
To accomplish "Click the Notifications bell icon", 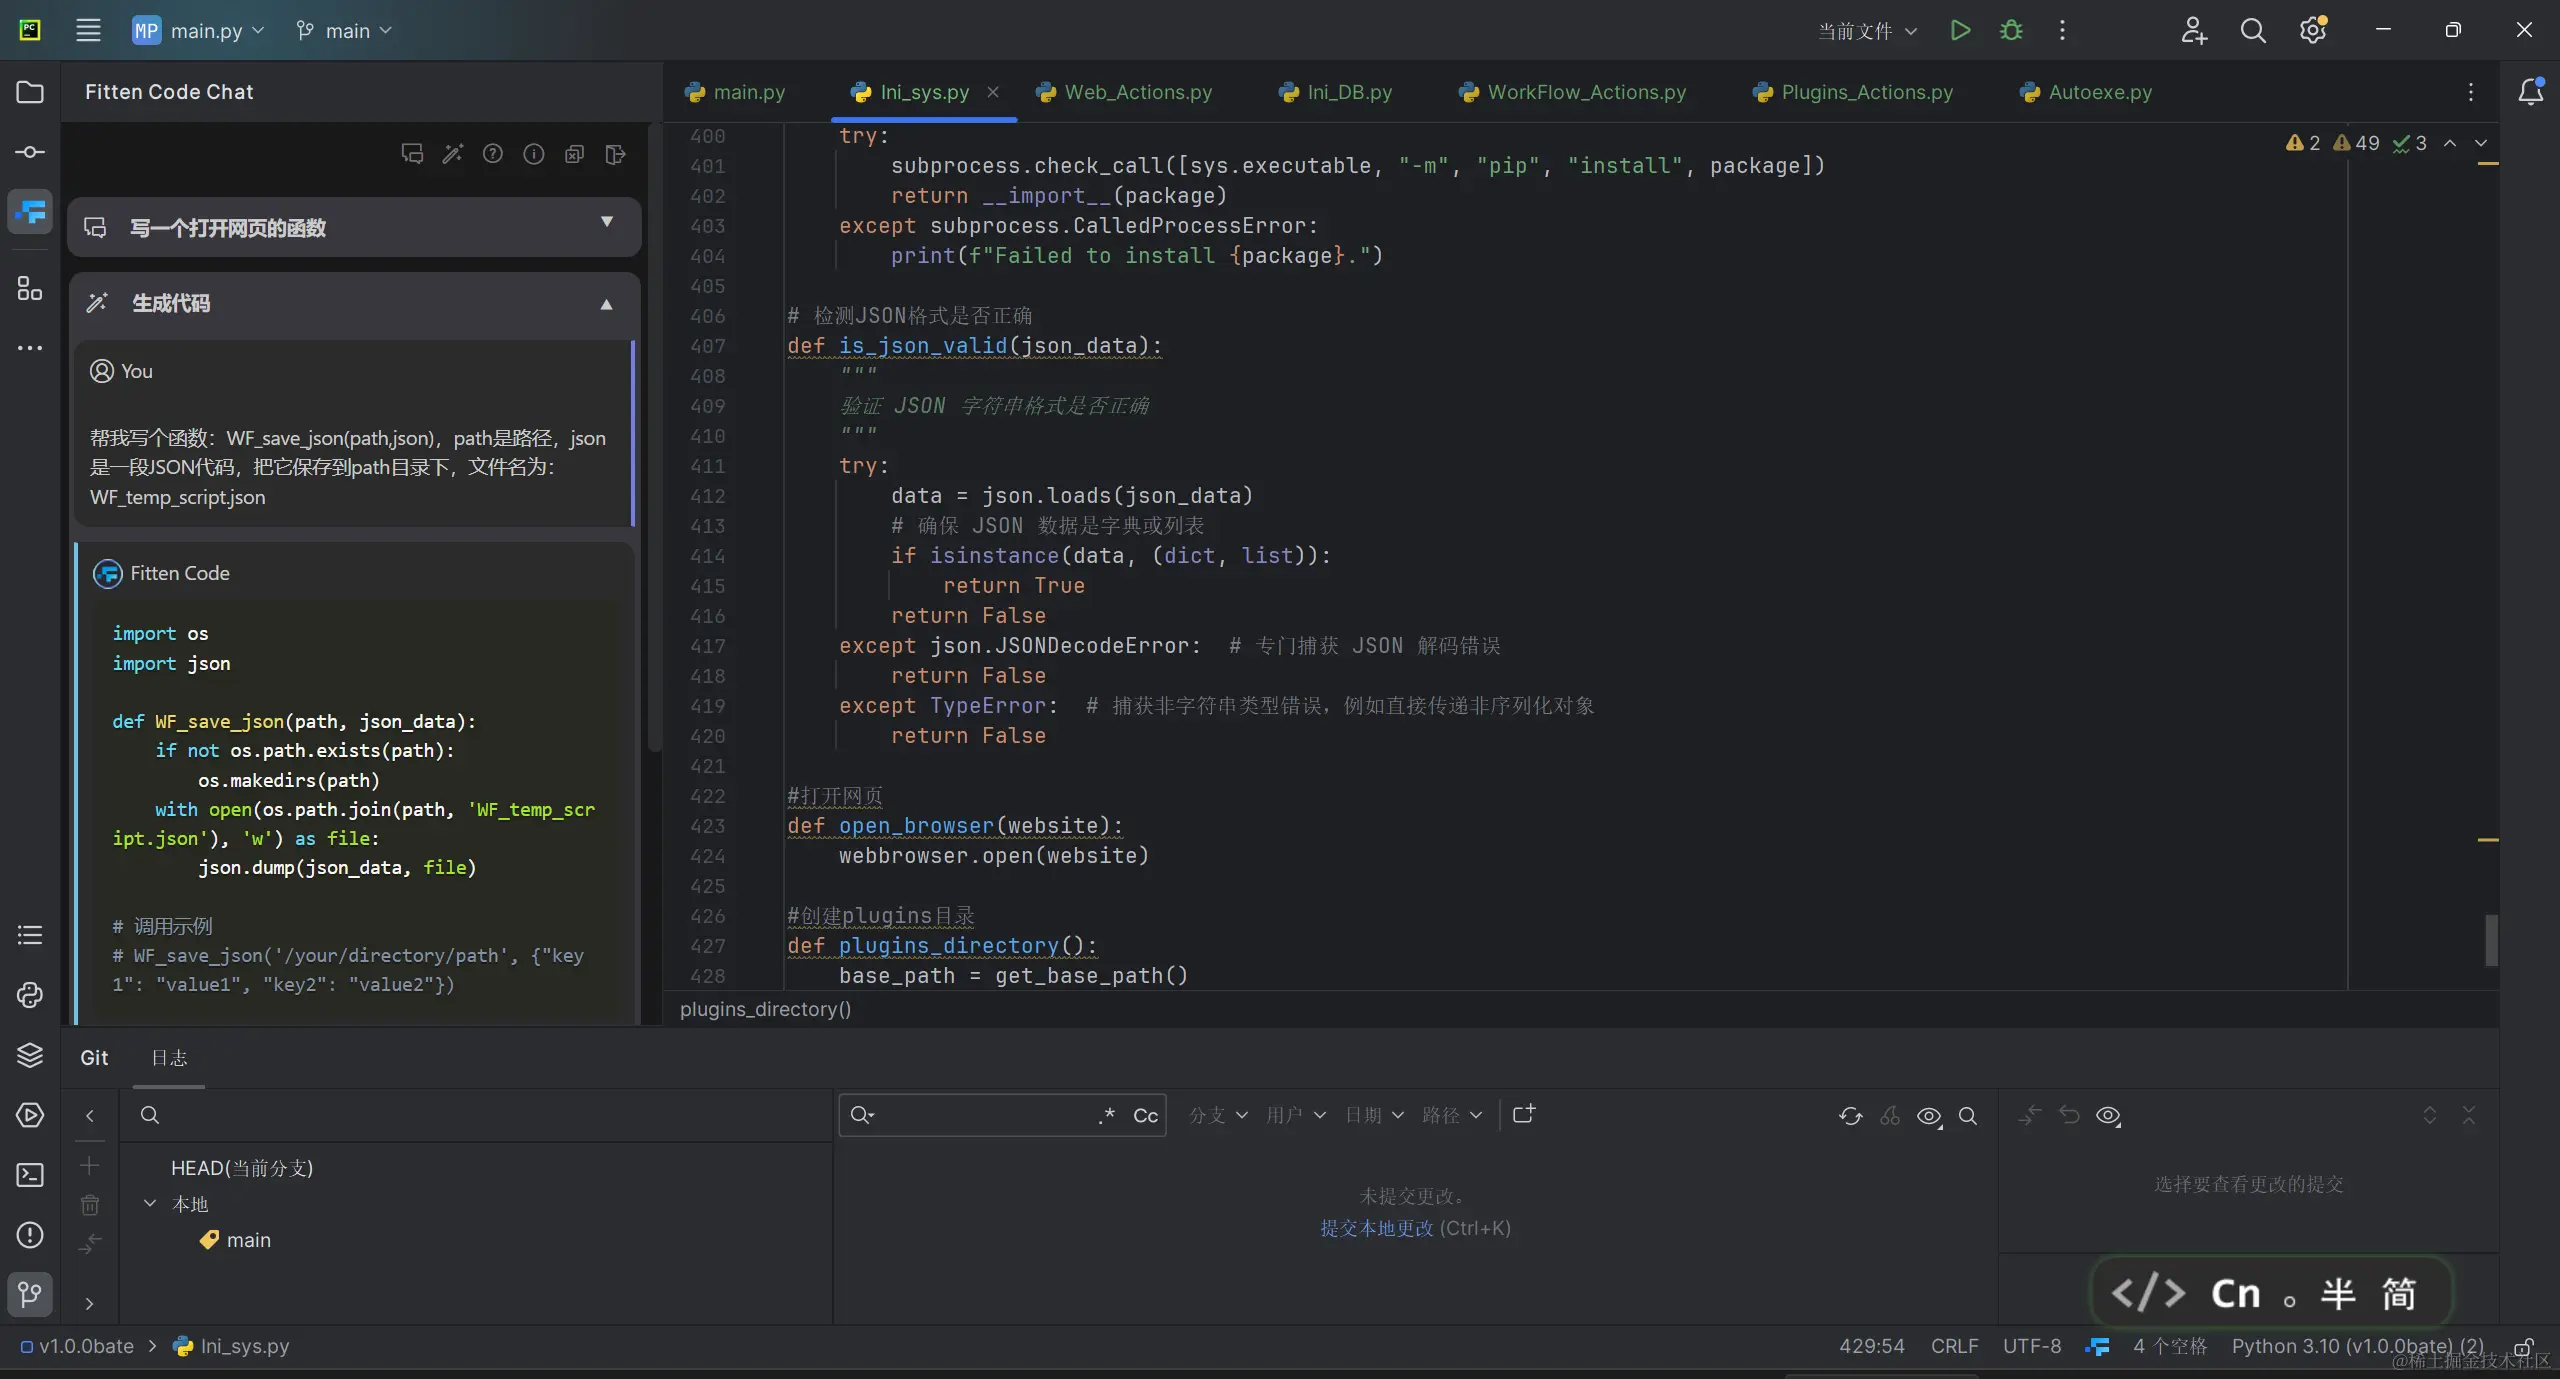I will [2530, 92].
